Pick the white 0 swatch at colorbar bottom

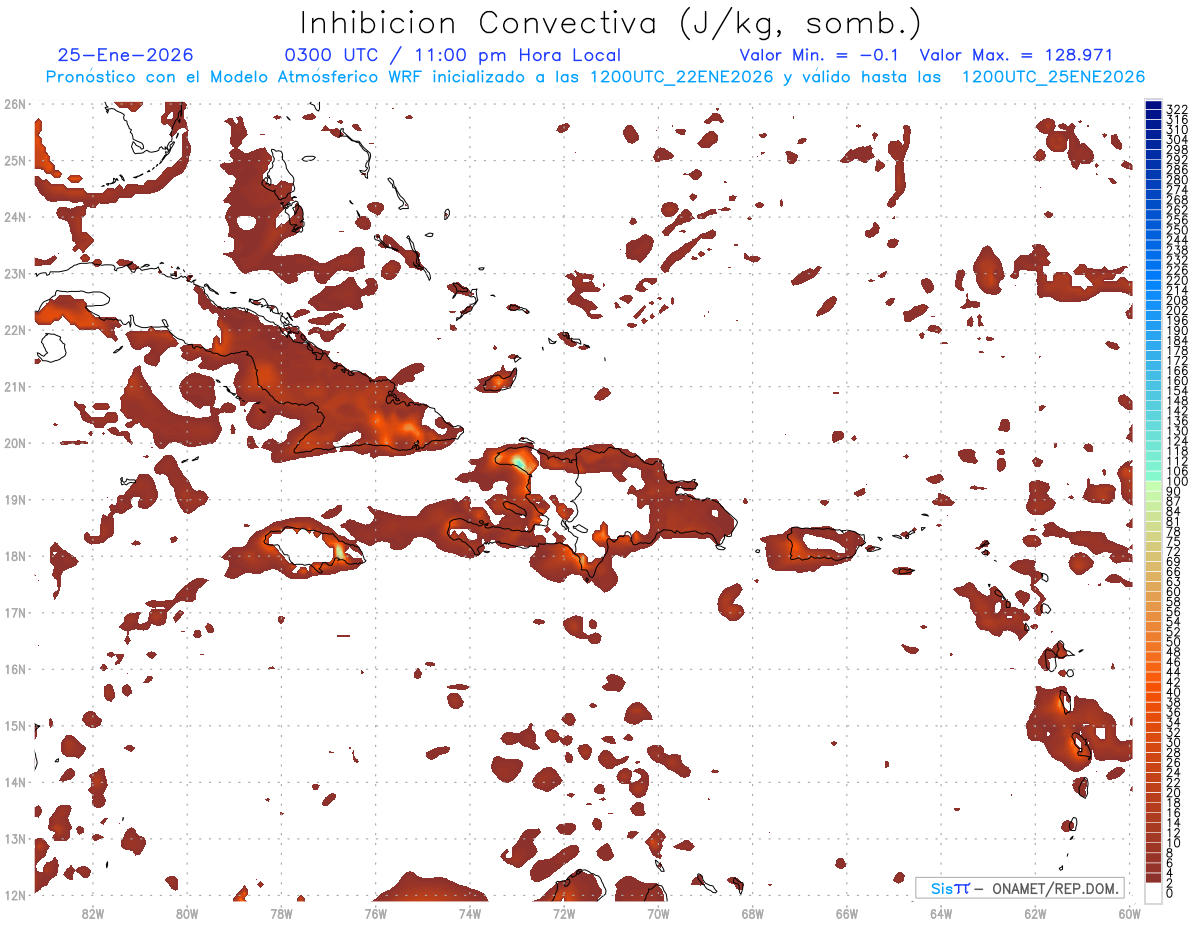click(1154, 892)
